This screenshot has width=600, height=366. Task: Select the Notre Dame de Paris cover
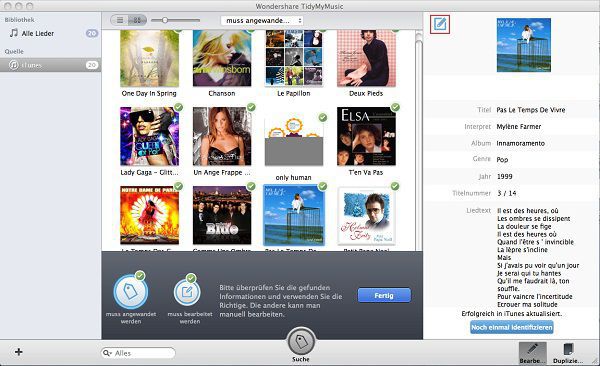click(149, 215)
